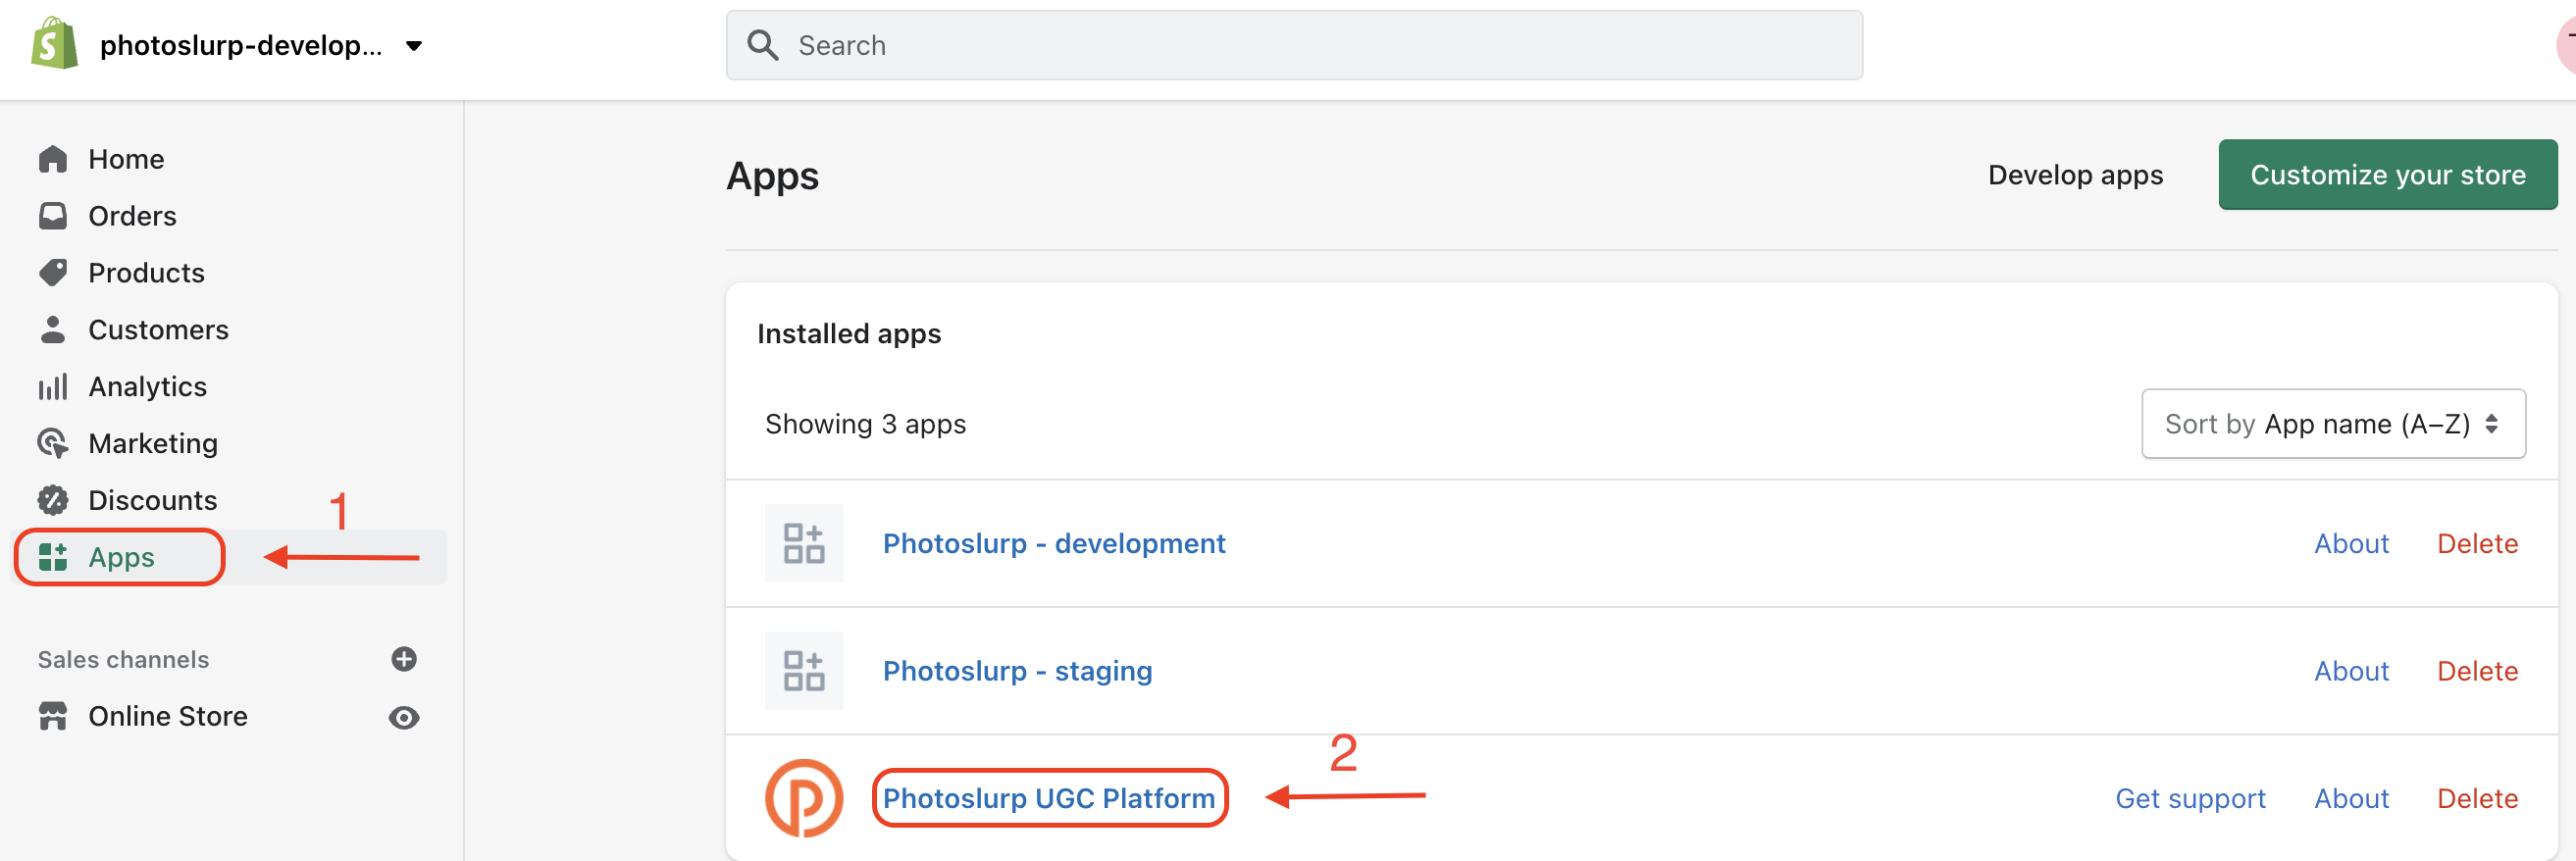Viewport: 2576px width, 861px height.
Task: Click Get support for Photoslurp UGC Platform
Action: (x=2190, y=799)
